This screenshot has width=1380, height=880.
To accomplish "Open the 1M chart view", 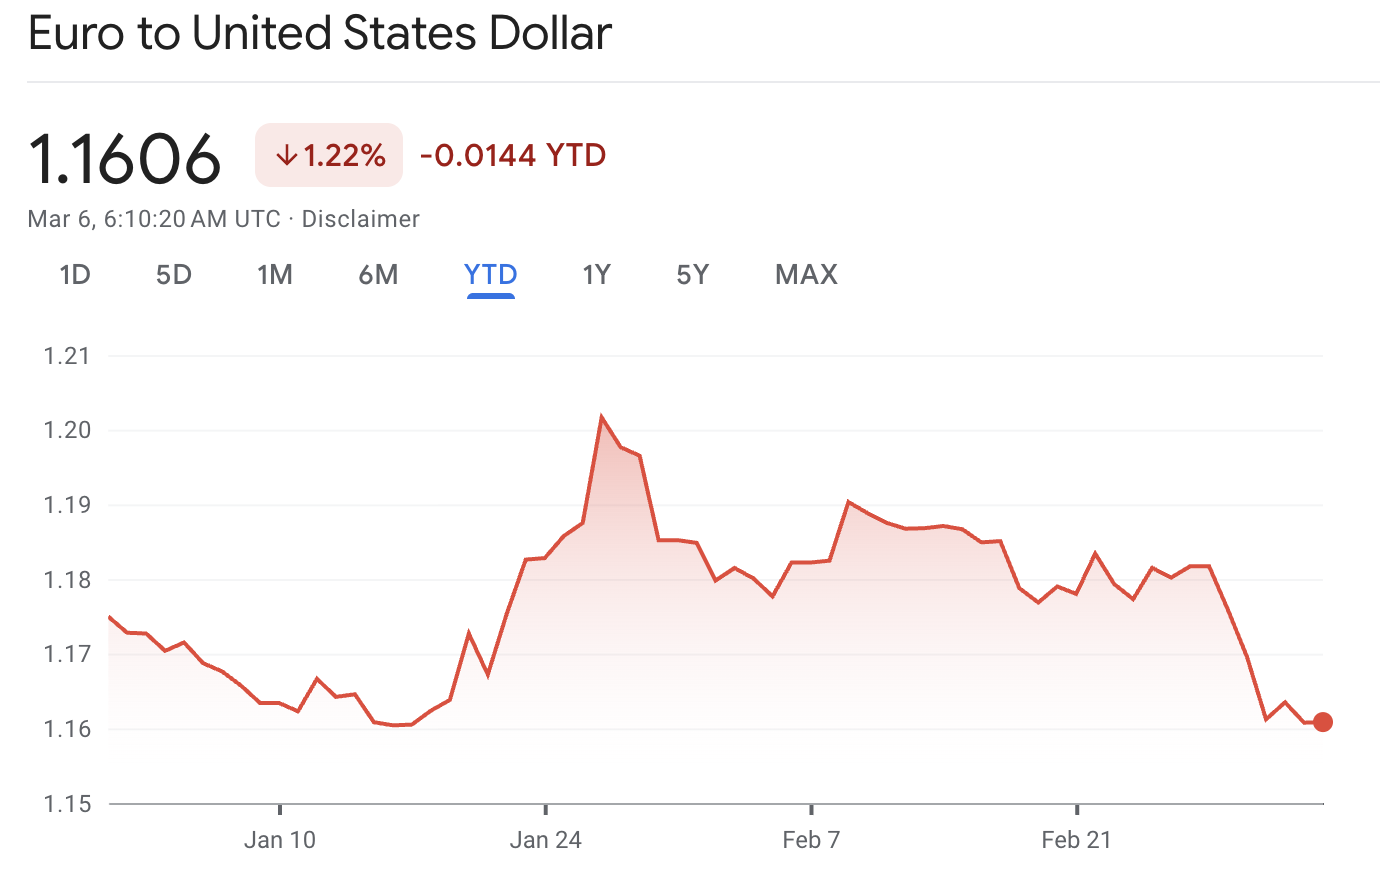I will click(275, 274).
